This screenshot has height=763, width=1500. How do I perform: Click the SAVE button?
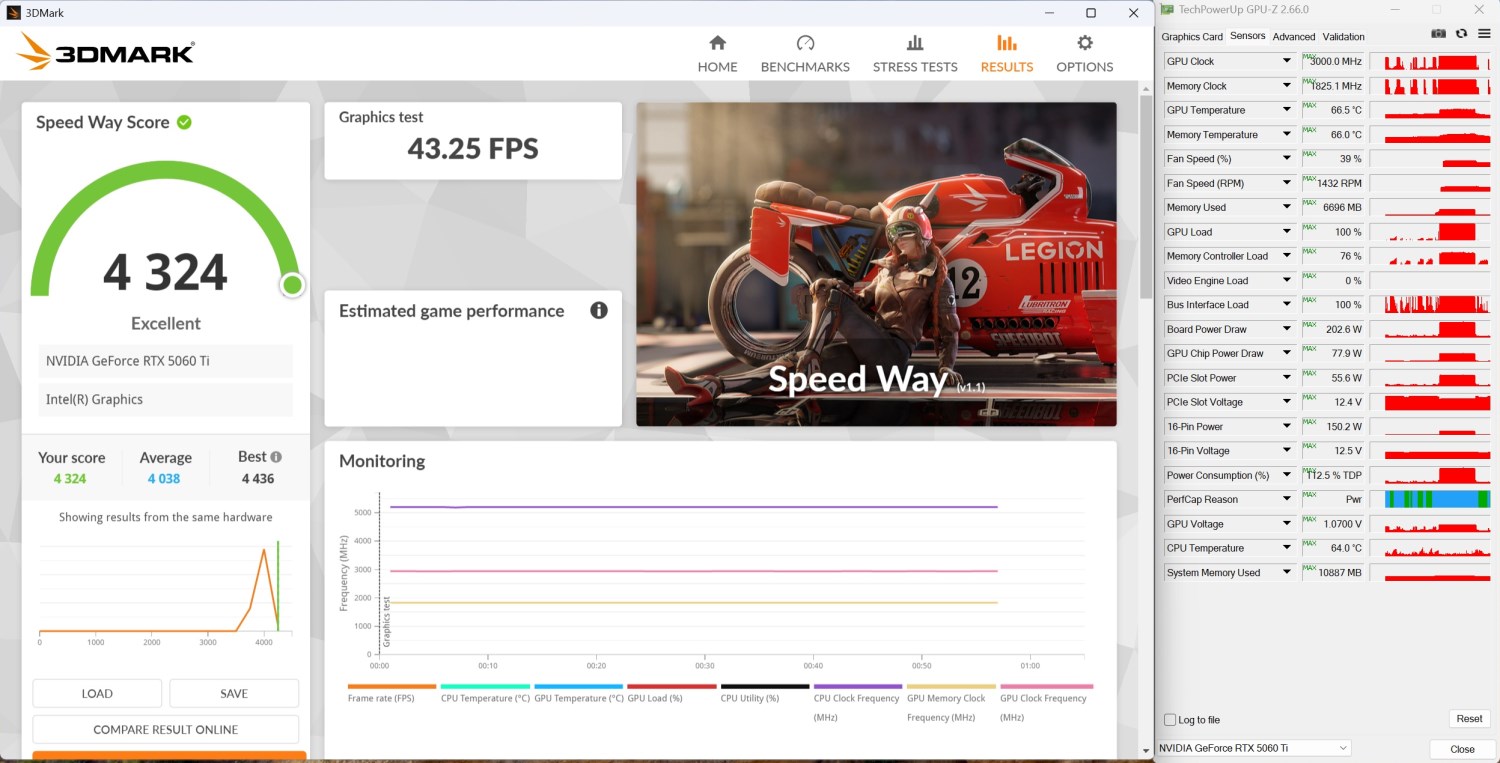tap(234, 693)
